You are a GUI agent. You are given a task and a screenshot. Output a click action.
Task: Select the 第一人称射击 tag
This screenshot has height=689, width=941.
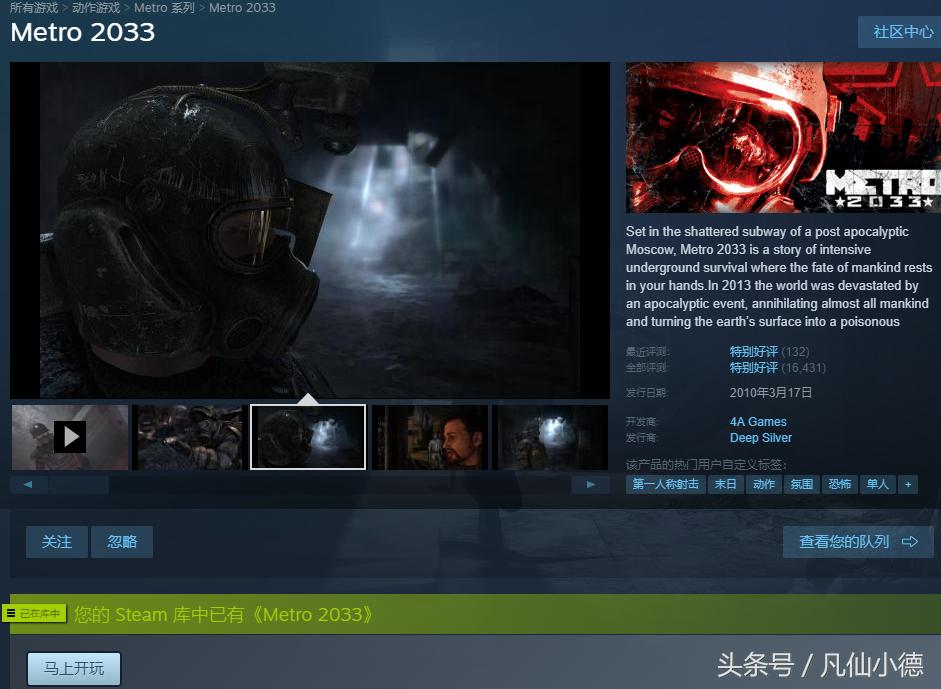click(x=664, y=484)
